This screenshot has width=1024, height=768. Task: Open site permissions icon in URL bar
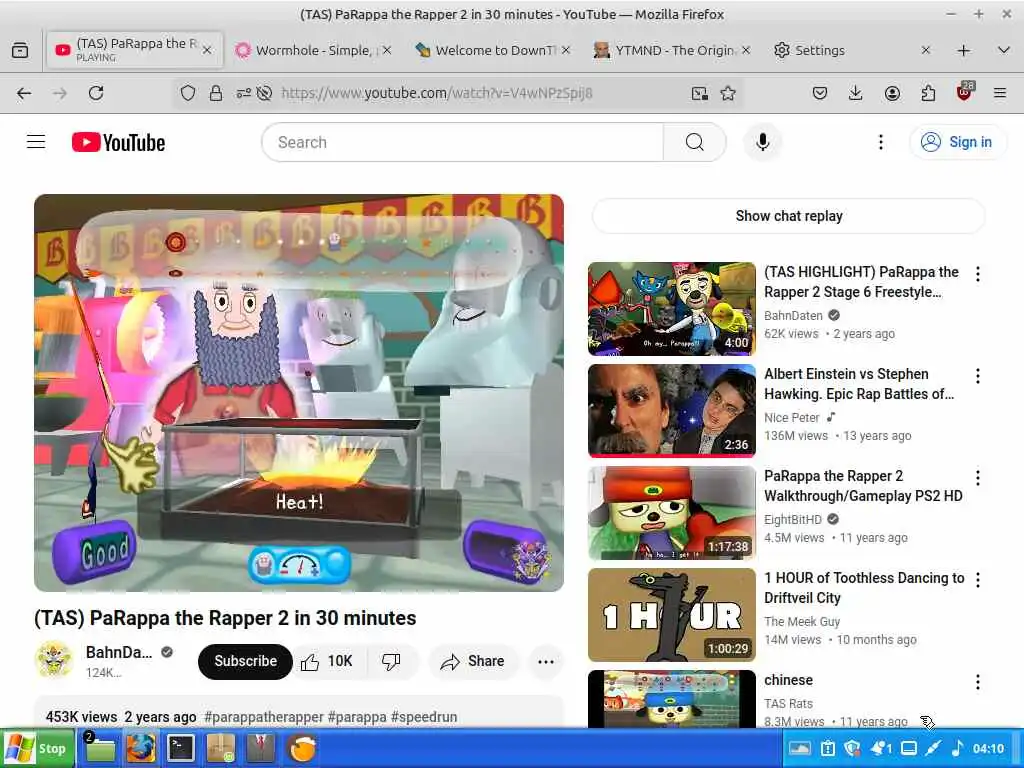click(244, 93)
